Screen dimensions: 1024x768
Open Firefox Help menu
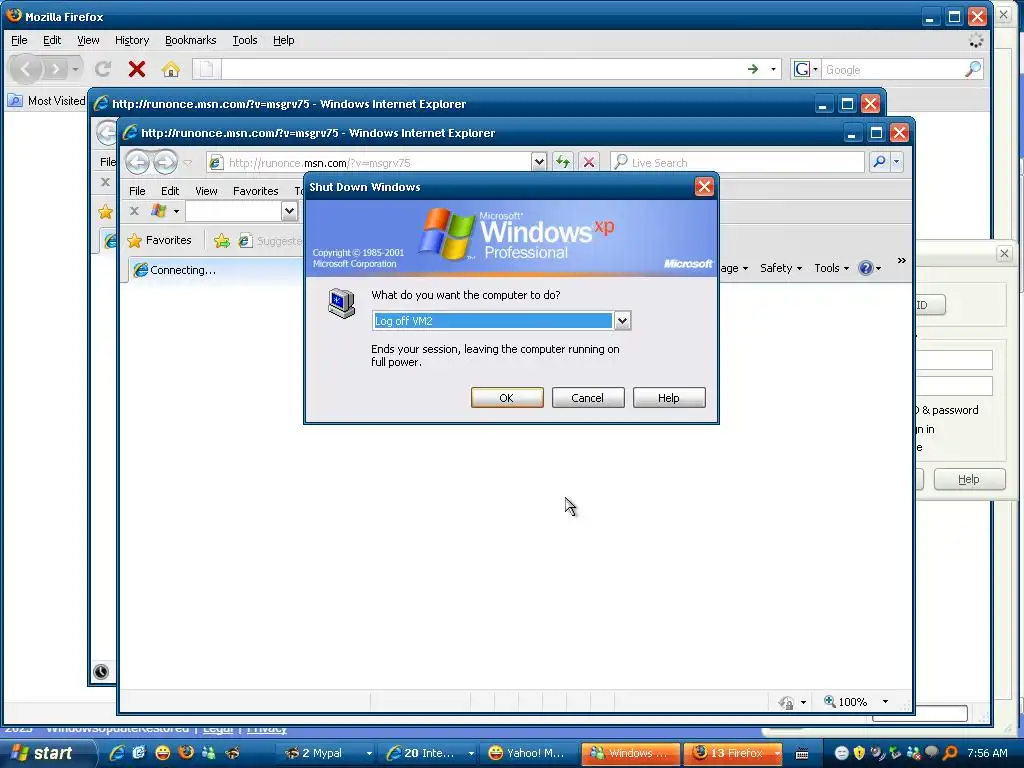pyautogui.click(x=283, y=40)
